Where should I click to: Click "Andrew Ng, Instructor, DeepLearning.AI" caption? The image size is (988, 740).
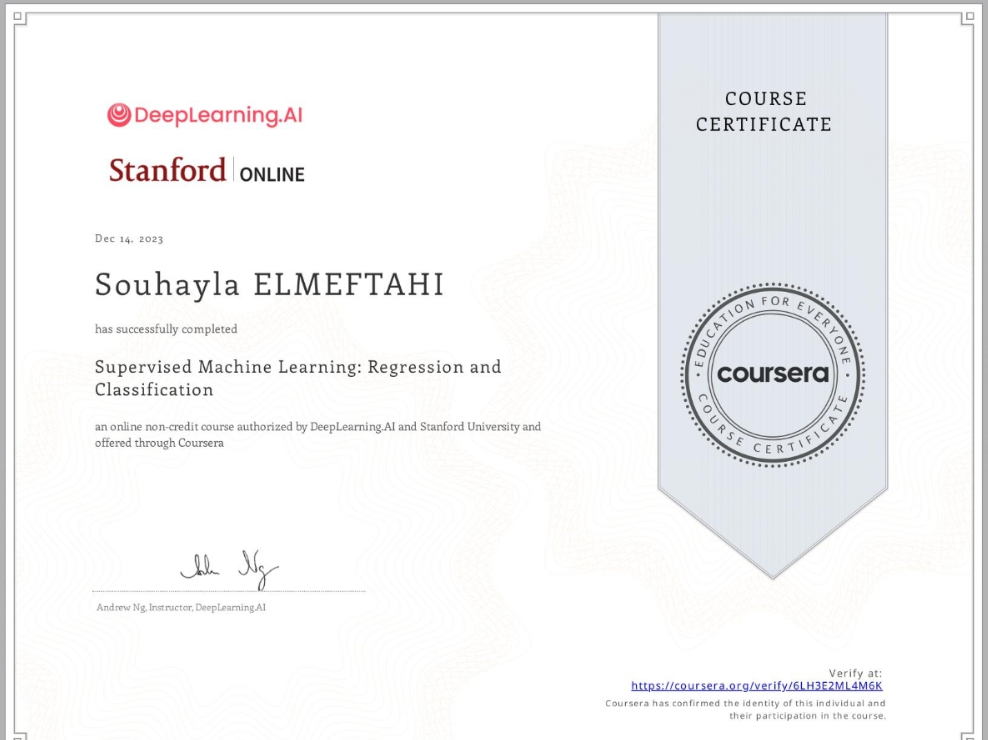[x=181, y=608]
